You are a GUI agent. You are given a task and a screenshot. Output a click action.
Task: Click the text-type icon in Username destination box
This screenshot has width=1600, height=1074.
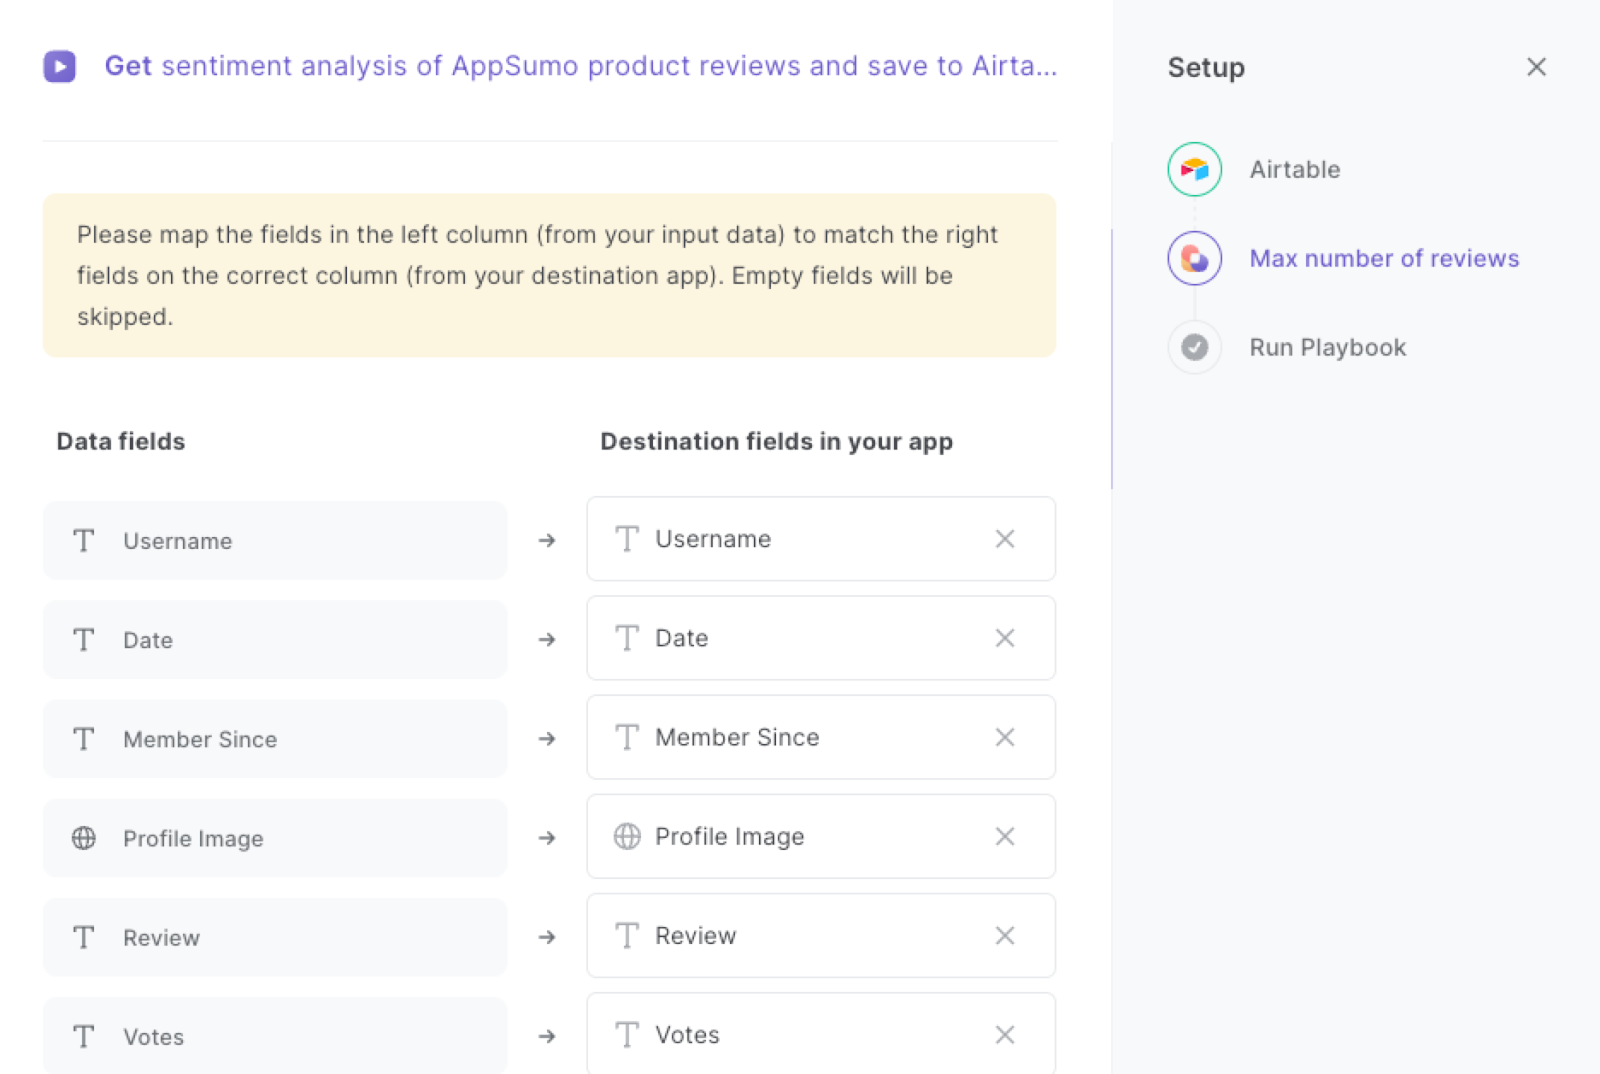click(627, 539)
